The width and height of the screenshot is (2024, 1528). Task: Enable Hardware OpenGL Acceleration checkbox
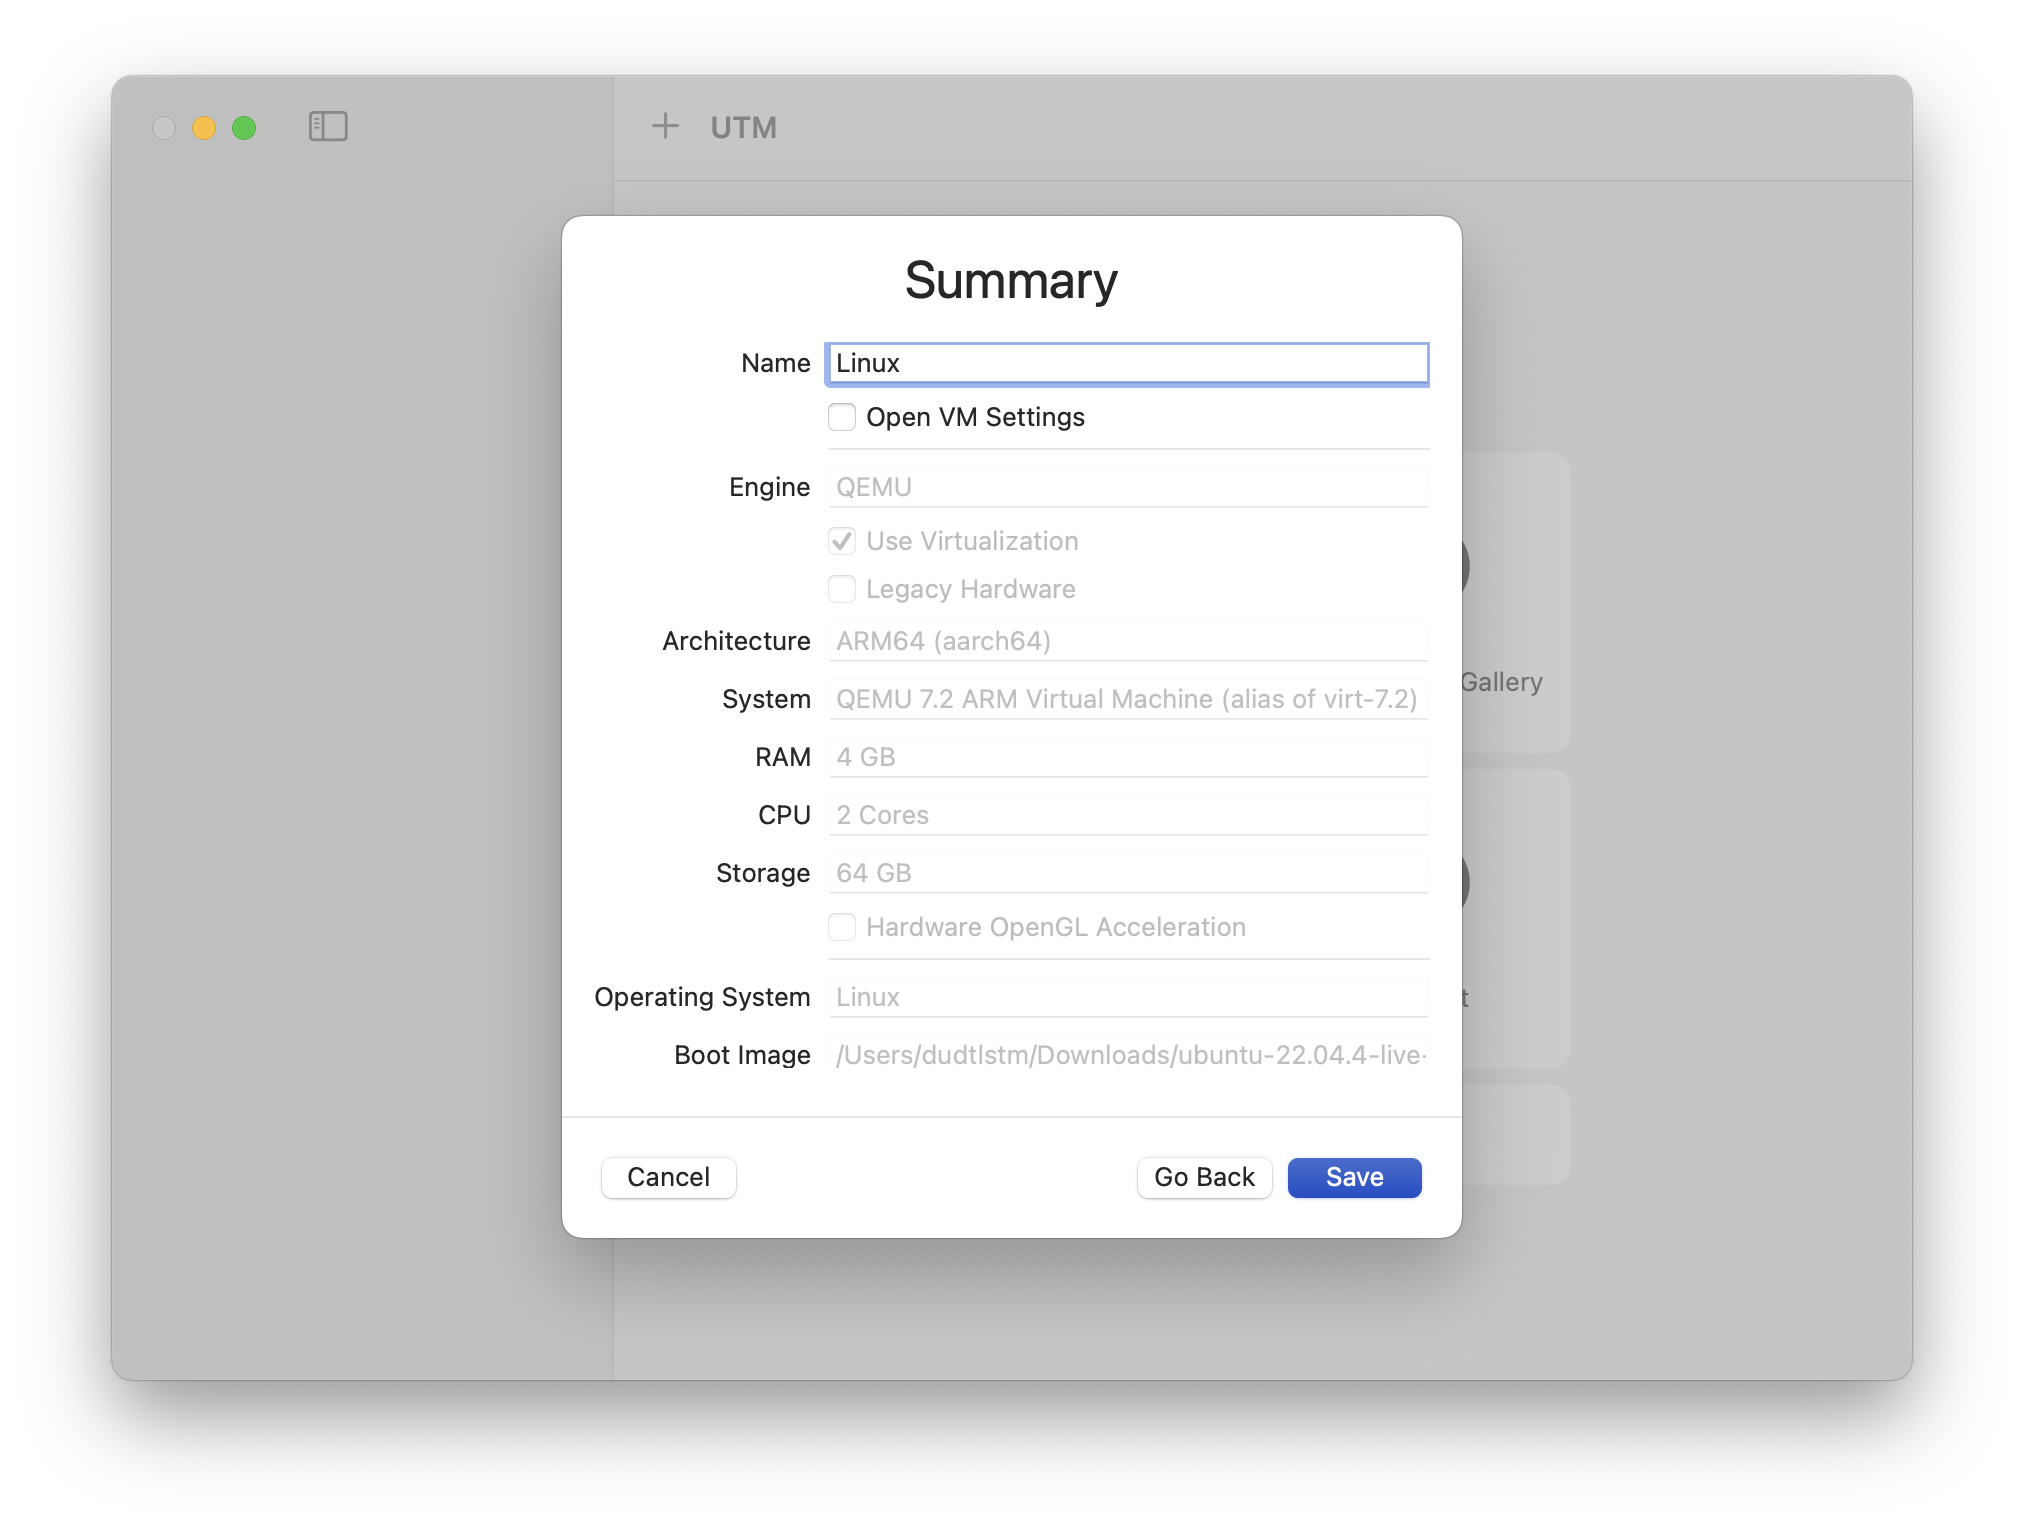tap(842, 927)
